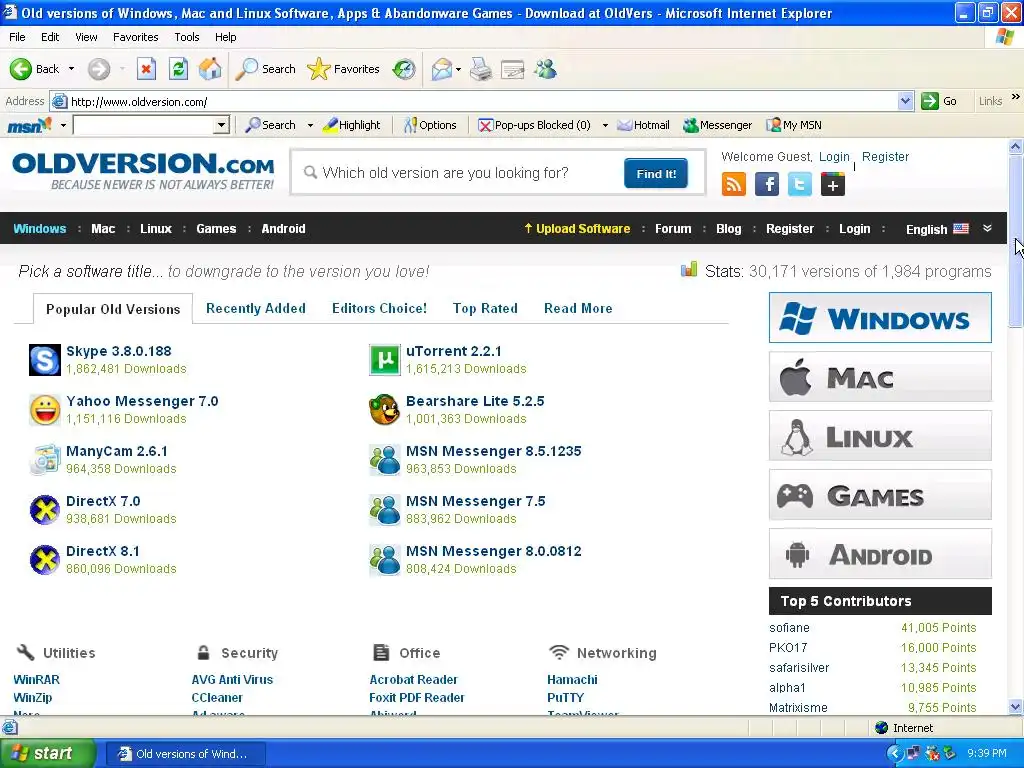Click the Games category banner
The width and height of the screenshot is (1024, 768).
point(880,495)
